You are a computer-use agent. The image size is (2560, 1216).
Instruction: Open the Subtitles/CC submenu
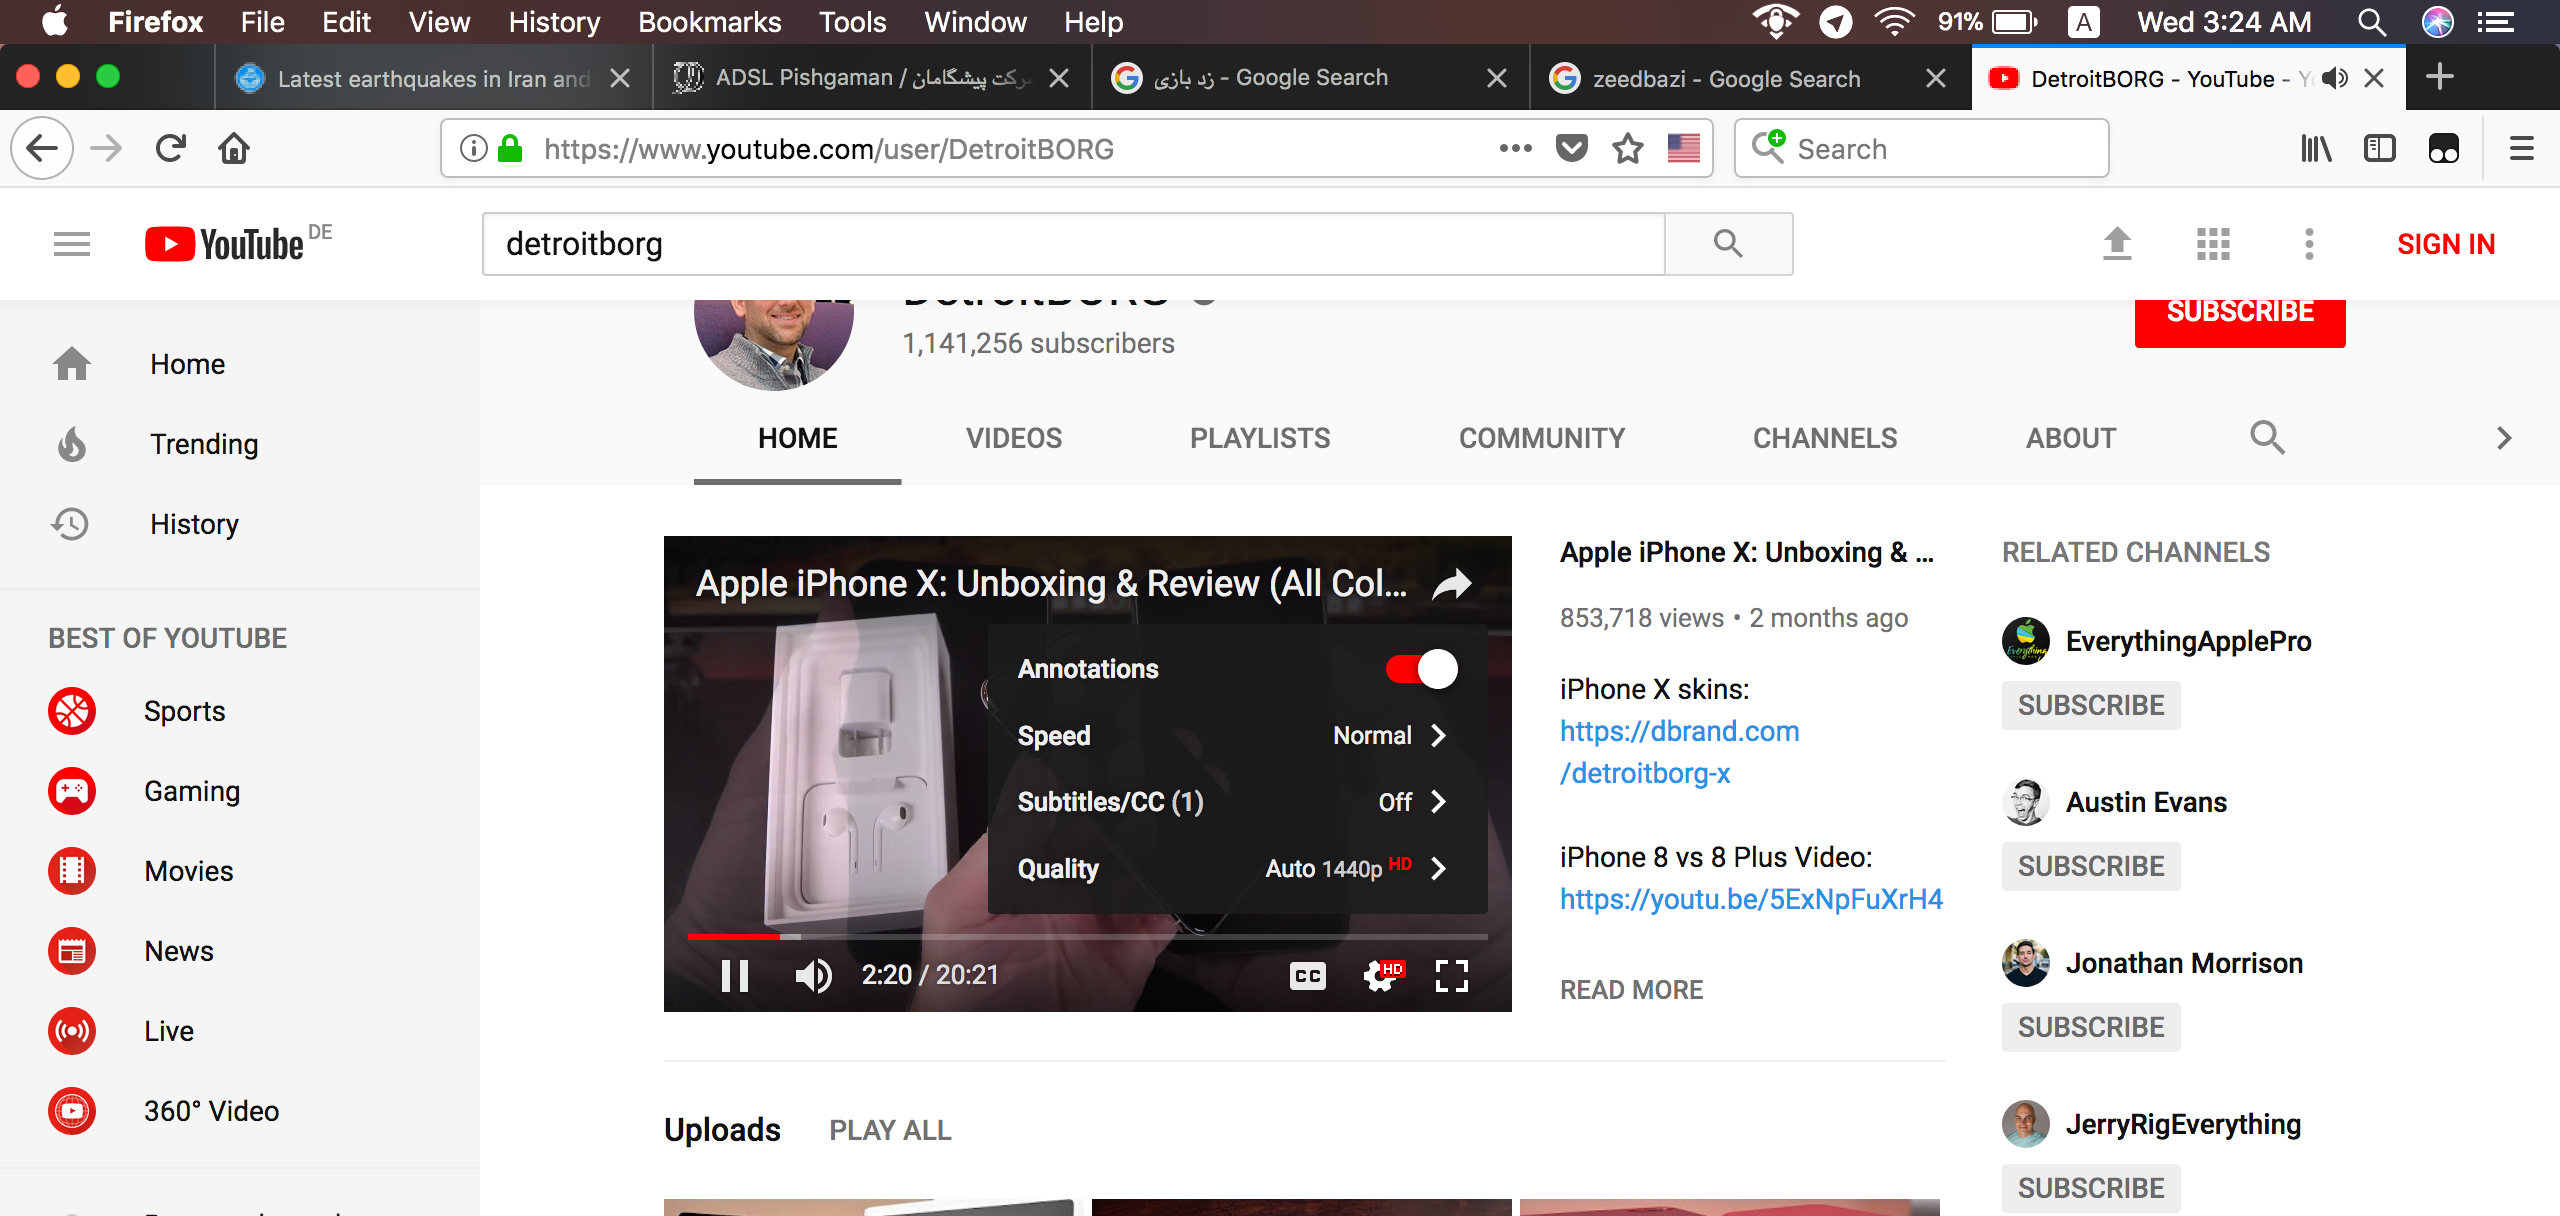tap(1238, 802)
